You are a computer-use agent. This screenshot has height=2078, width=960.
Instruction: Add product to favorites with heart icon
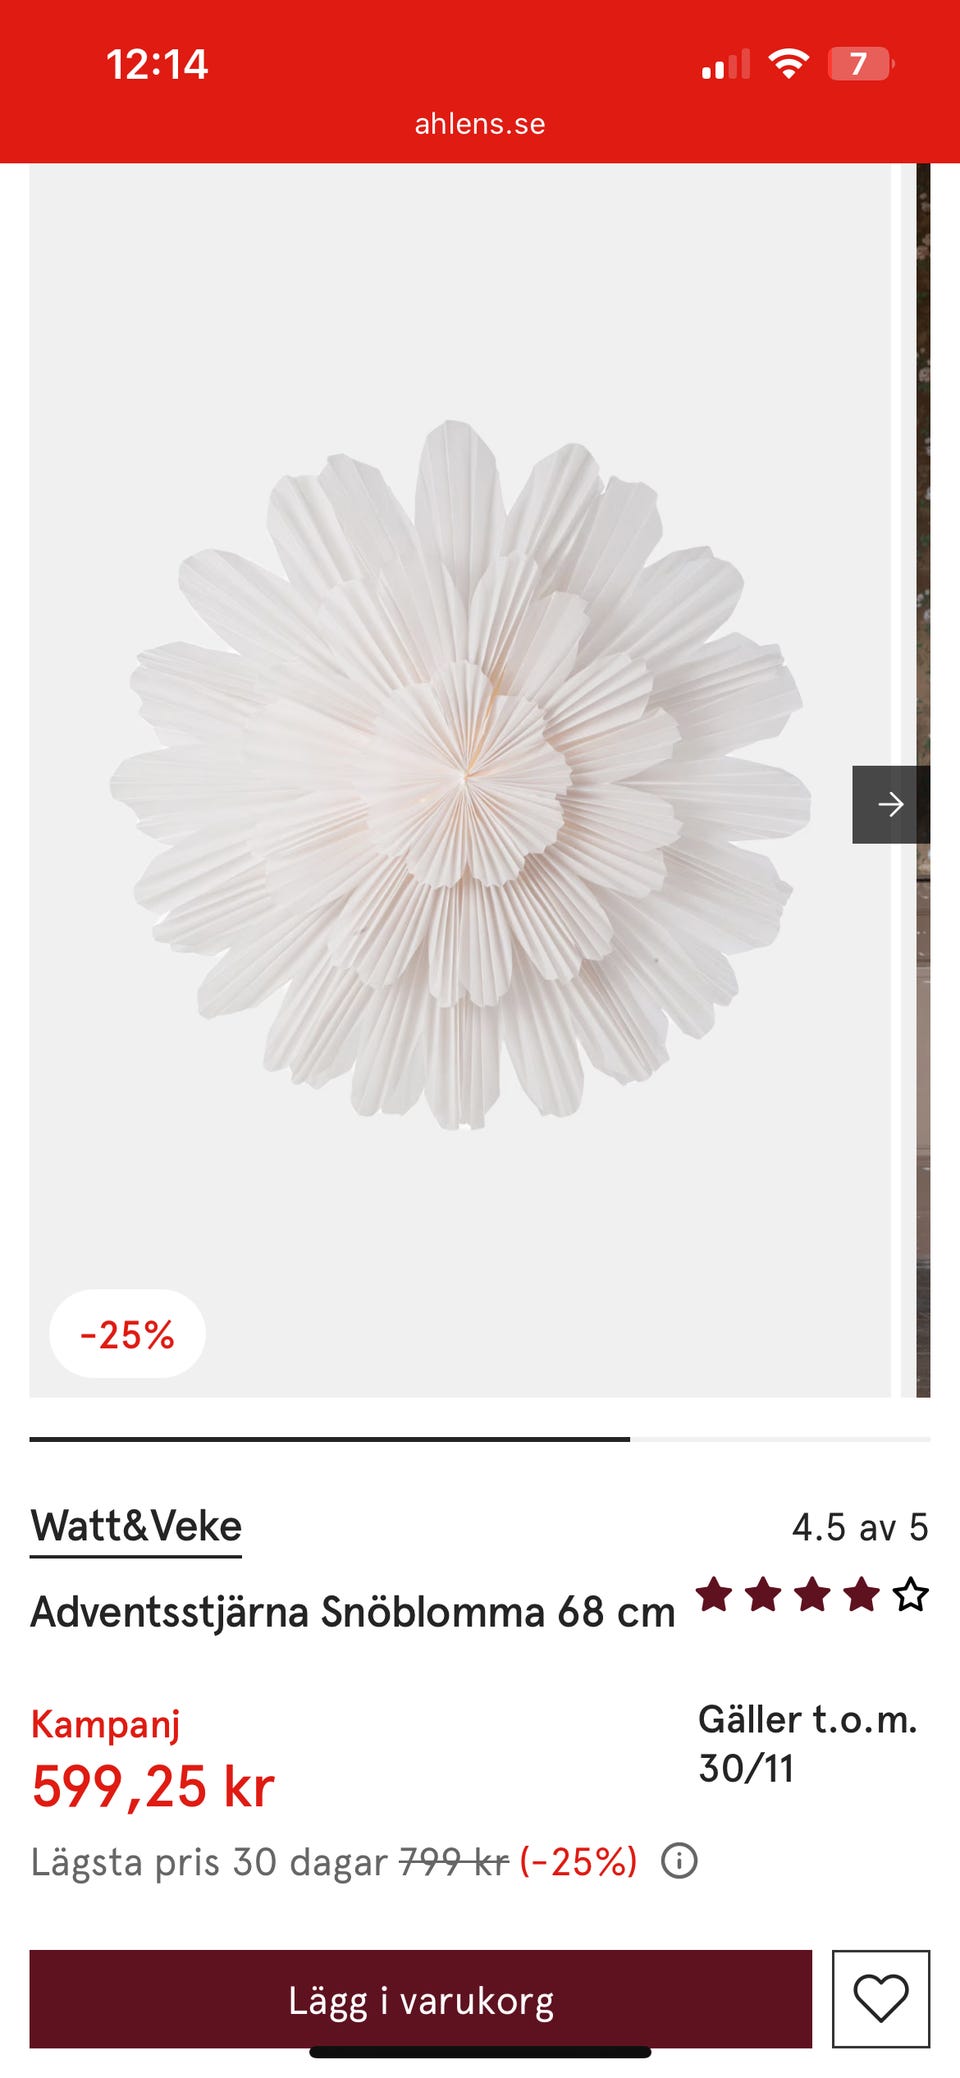tap(881, 1998)
